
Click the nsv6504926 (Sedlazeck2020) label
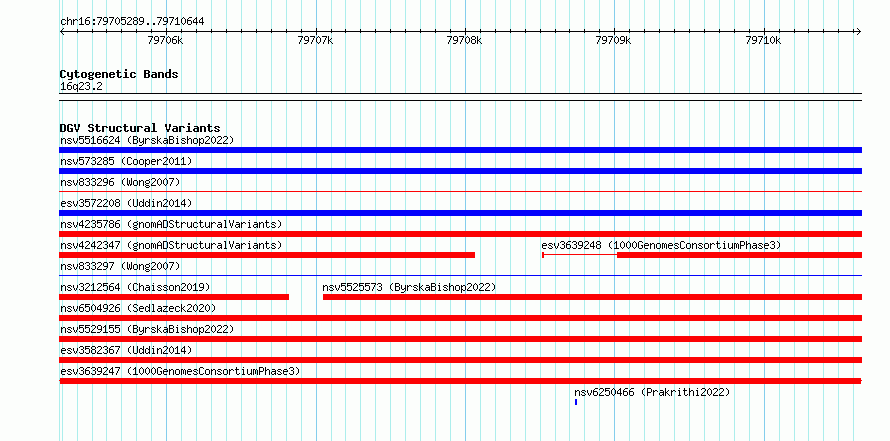[x=138, y=308]
